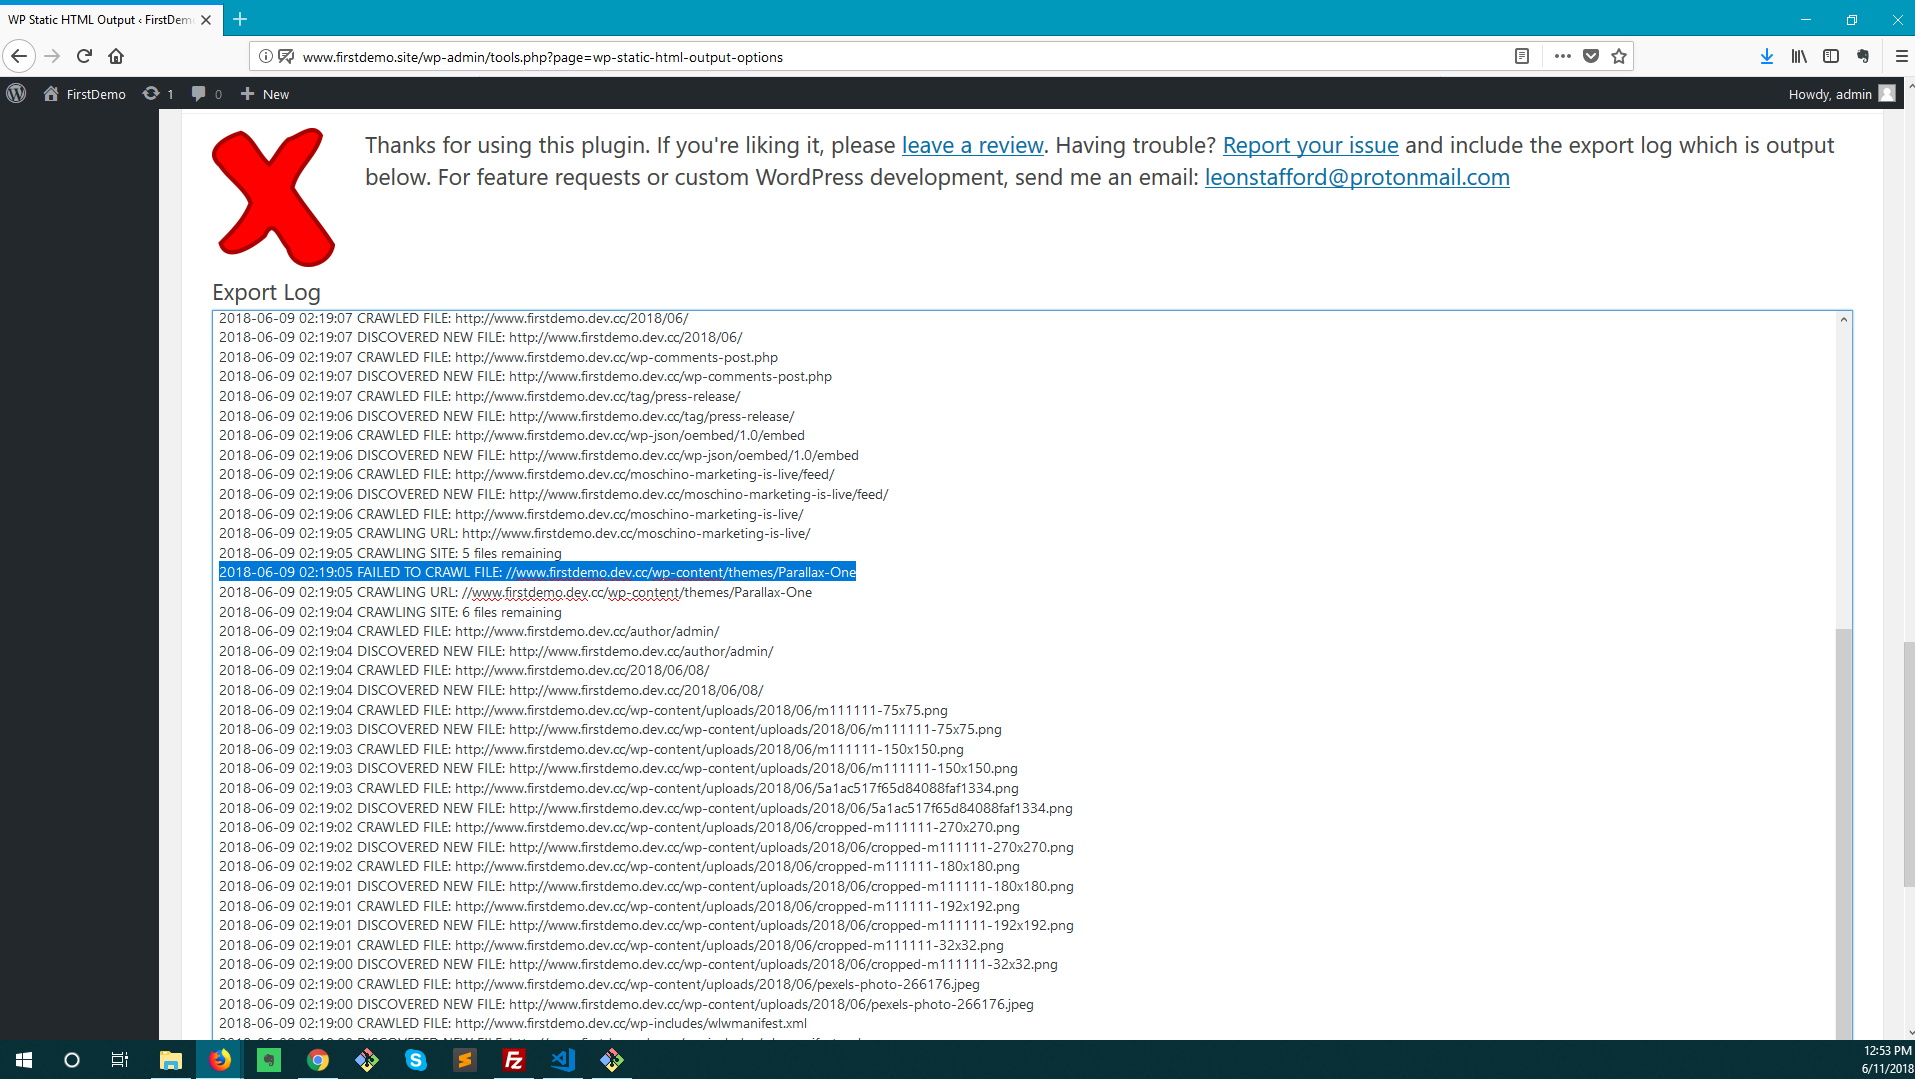The height and width of the screenshot is (1079, 1915).
Task: Open the page actions ellipsis menu
Action: pyautogui.click(x=1562, y=56)
